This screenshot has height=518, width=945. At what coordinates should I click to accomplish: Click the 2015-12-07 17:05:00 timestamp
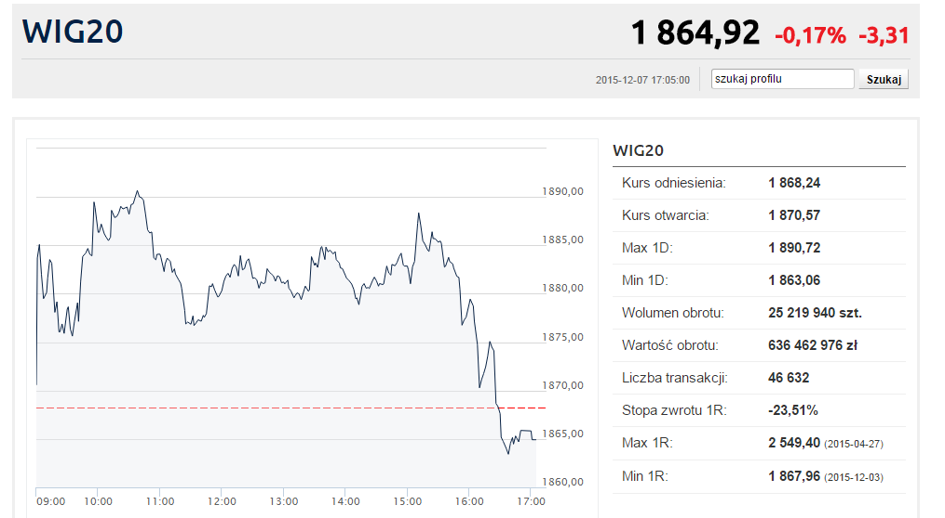(x=642, y=80)
